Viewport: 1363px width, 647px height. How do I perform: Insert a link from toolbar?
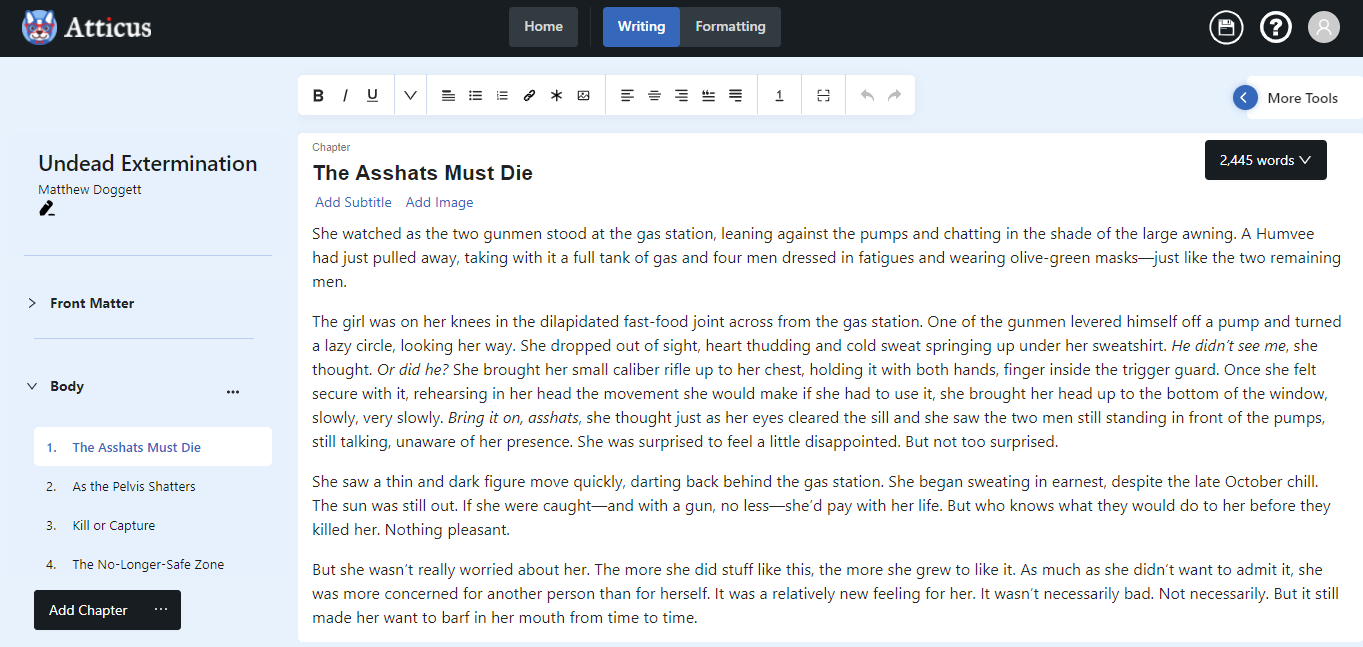tap(529, 96)
